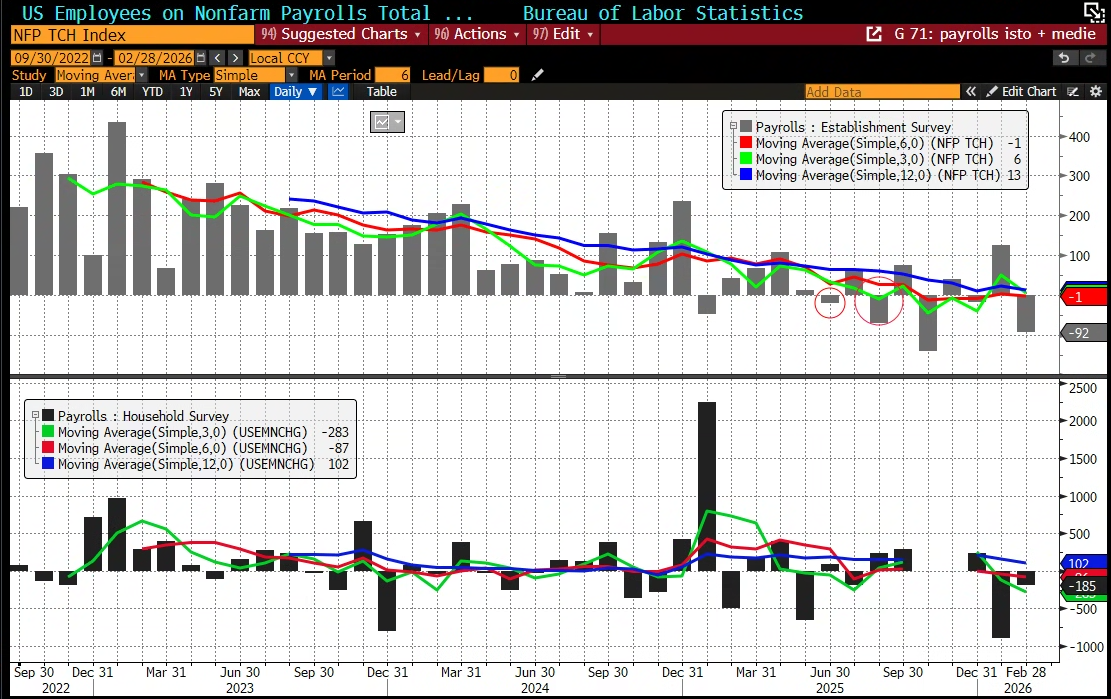Click the undo arrow button

(1063, 58)
